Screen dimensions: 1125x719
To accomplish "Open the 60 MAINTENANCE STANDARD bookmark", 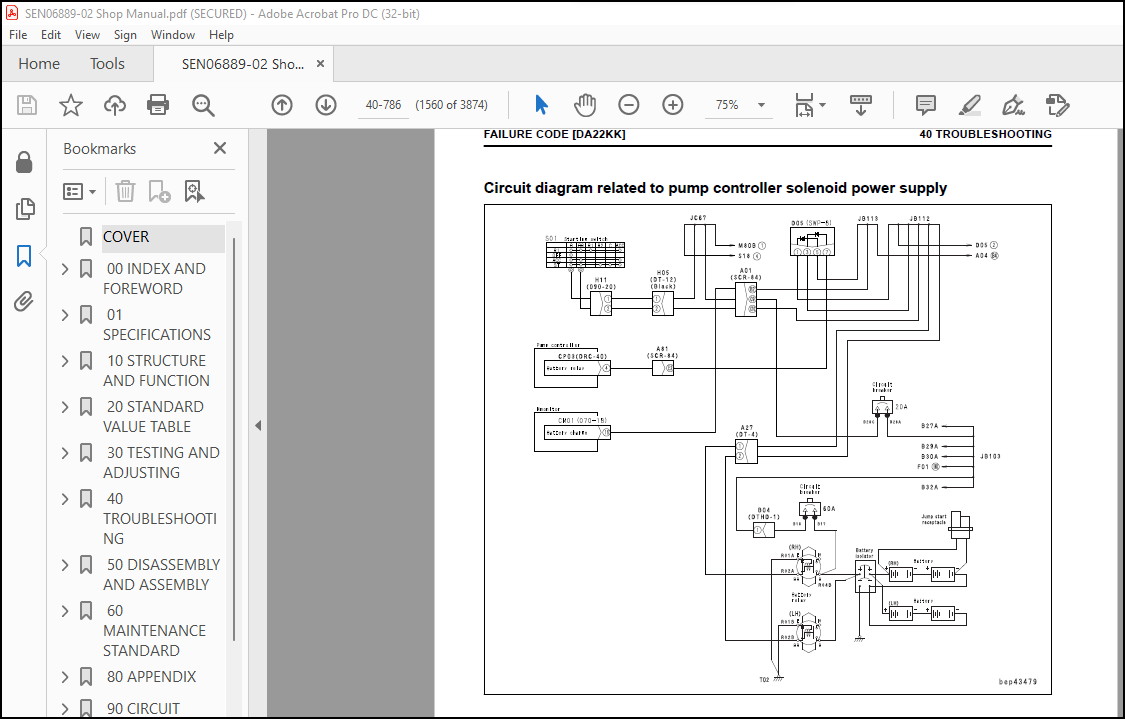I will pyautogui.click(x=154, y=631).
